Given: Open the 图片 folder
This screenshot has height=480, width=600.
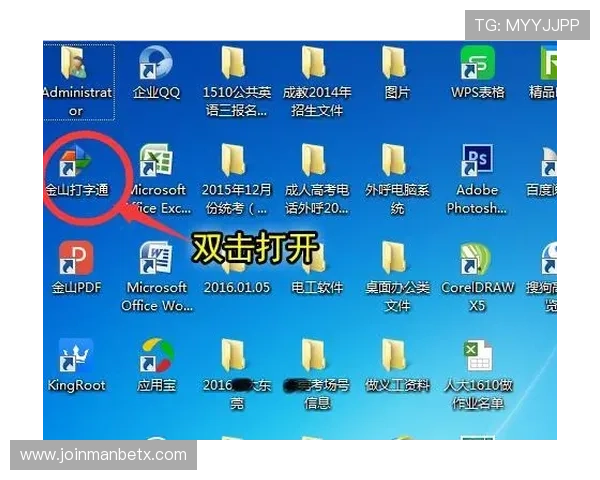Looking at the screenshot, I should point(395,63).
